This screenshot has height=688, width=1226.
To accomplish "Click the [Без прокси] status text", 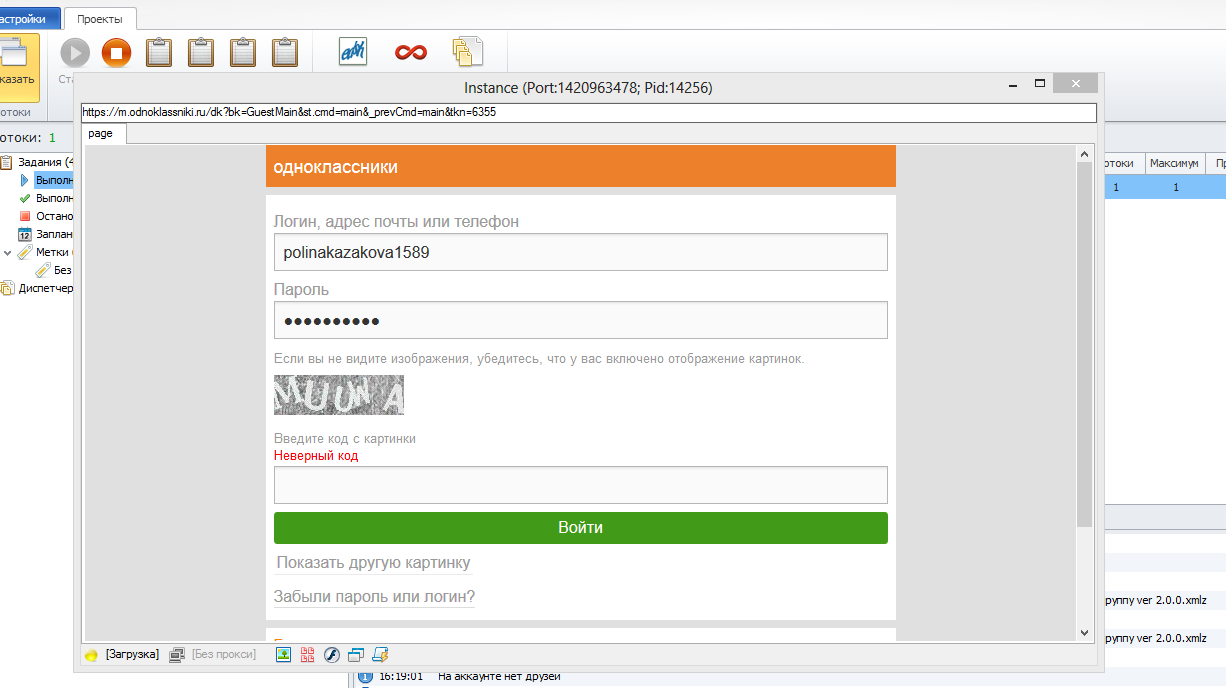I will [224, 655].
